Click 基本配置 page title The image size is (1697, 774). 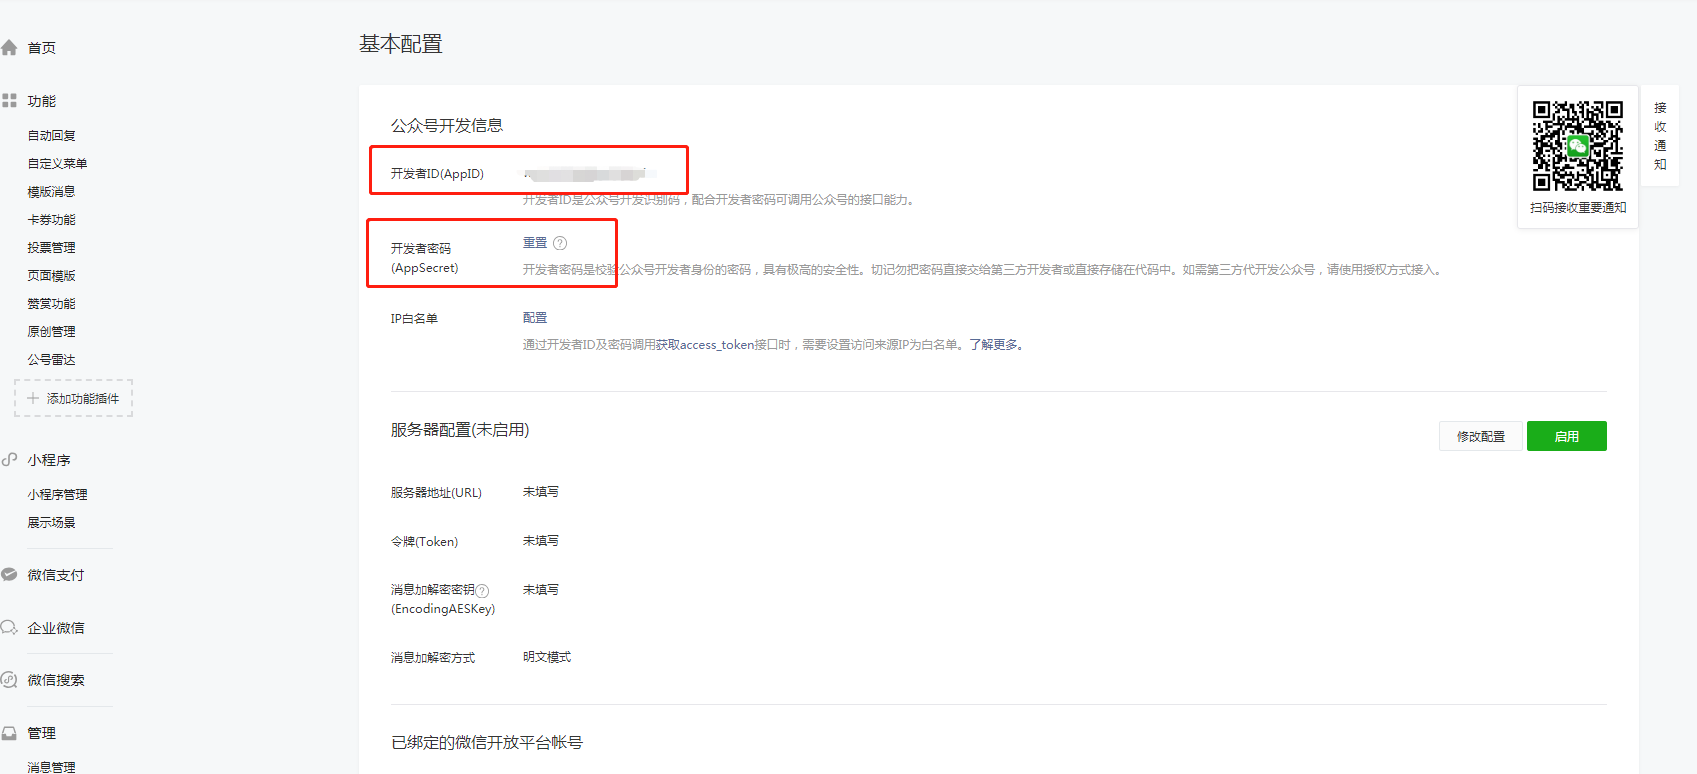coord(401,44)
